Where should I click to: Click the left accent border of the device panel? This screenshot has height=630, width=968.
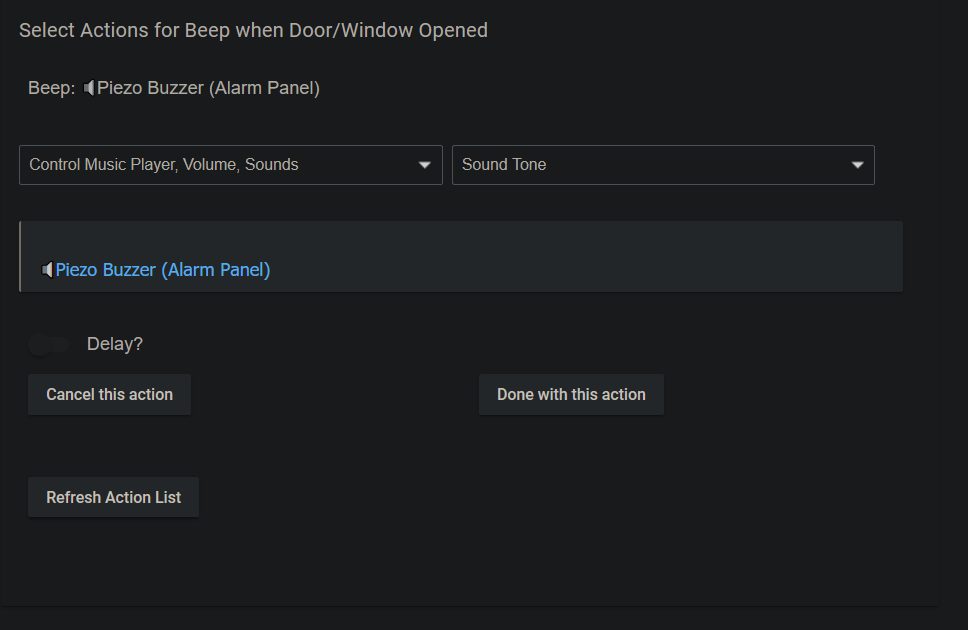20,257
